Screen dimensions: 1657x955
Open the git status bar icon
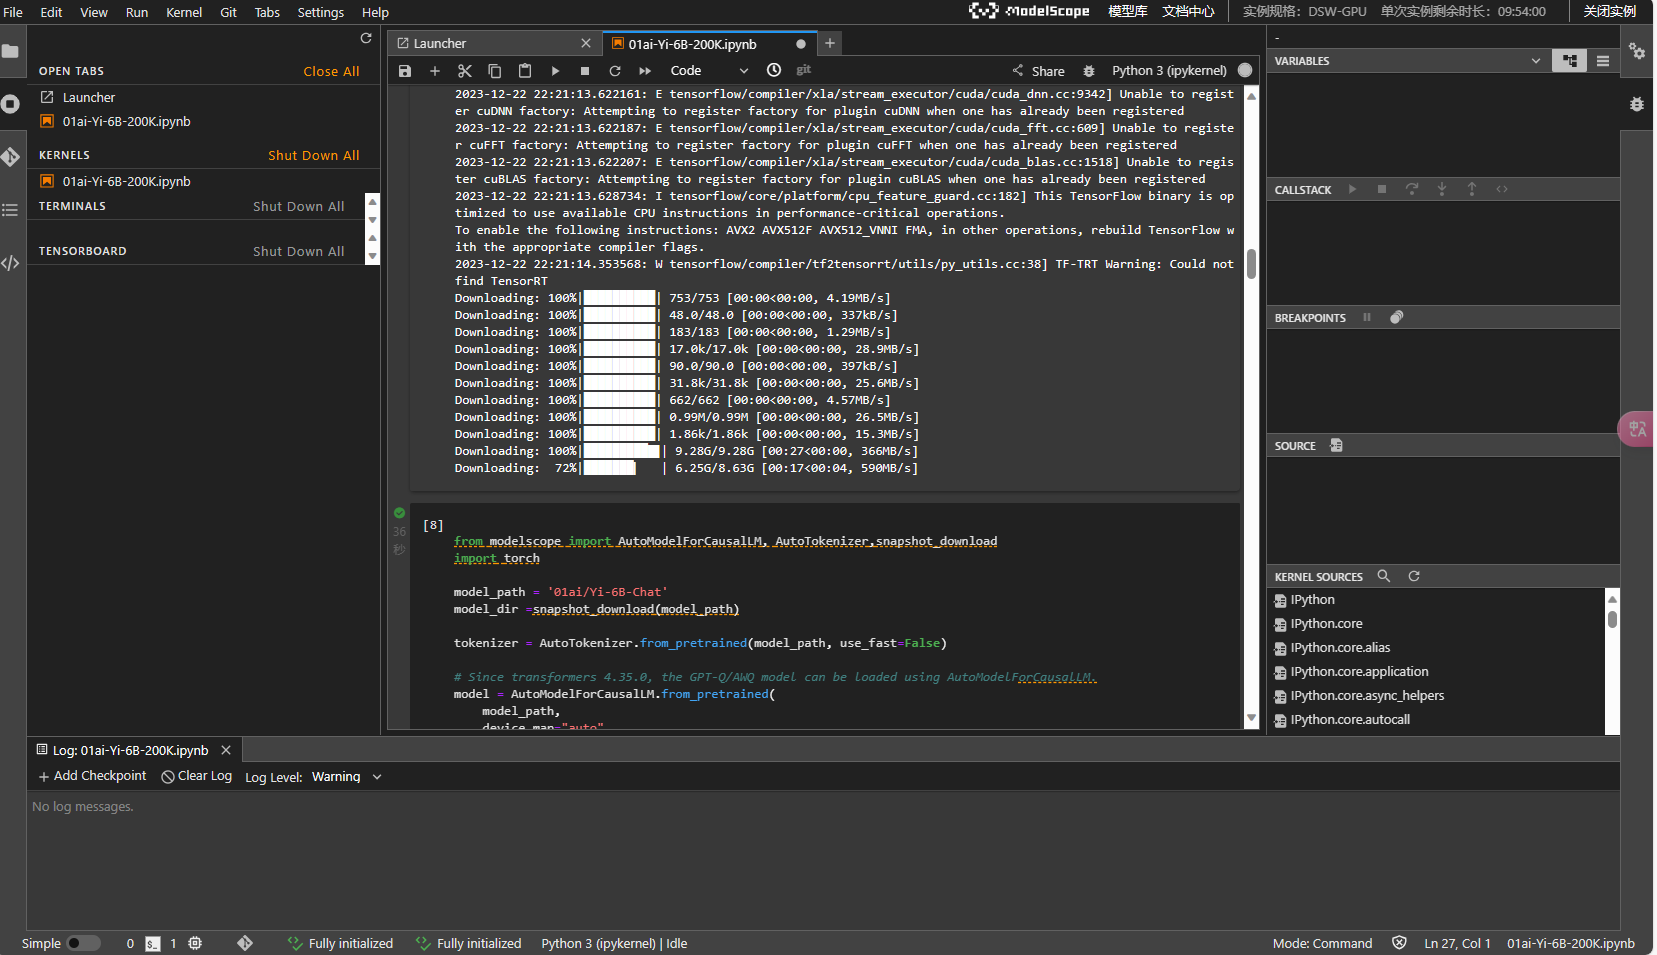[x=245, y=943]
